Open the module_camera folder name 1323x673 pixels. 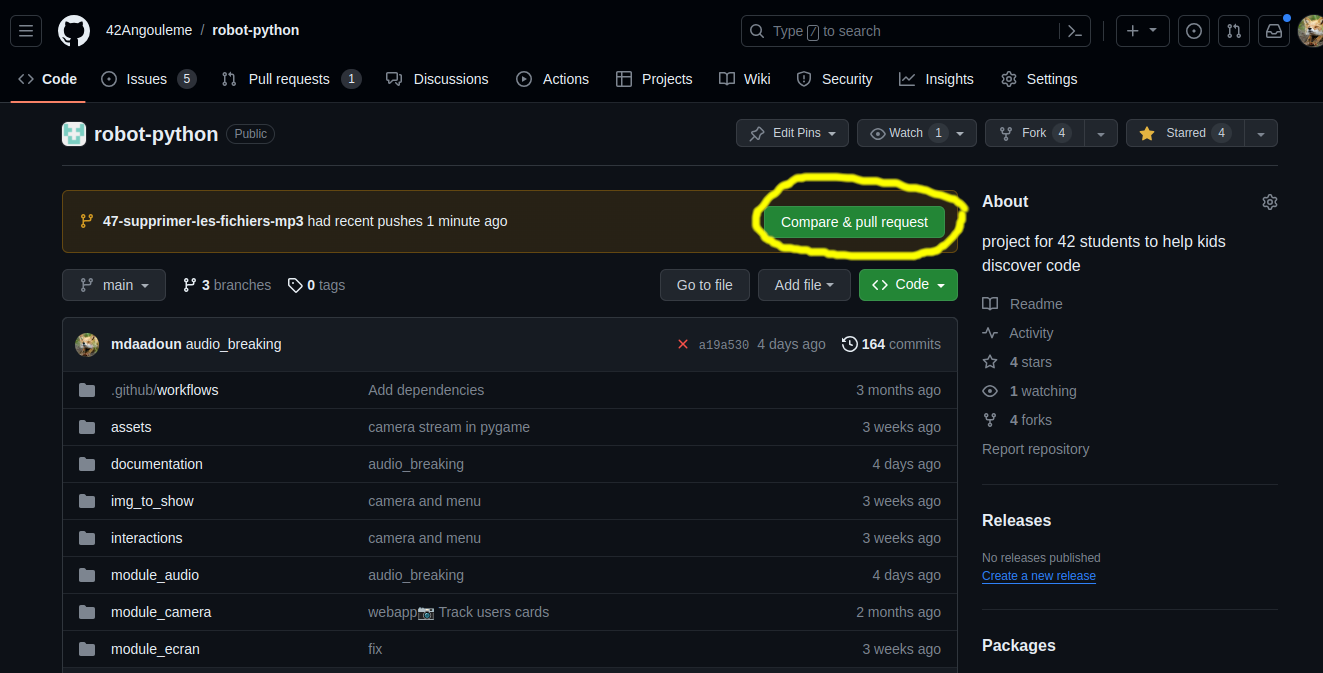161,612
